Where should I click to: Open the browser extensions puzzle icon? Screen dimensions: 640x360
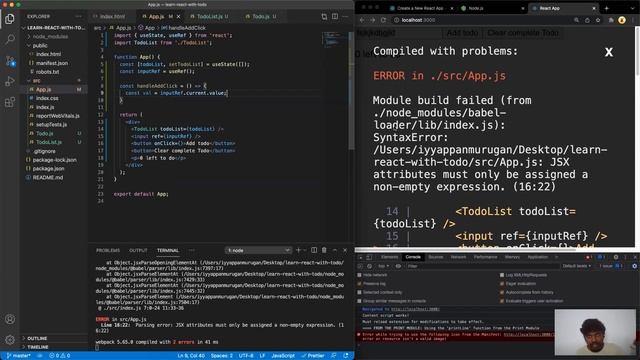pyautogui.click(x=611, y=20)
